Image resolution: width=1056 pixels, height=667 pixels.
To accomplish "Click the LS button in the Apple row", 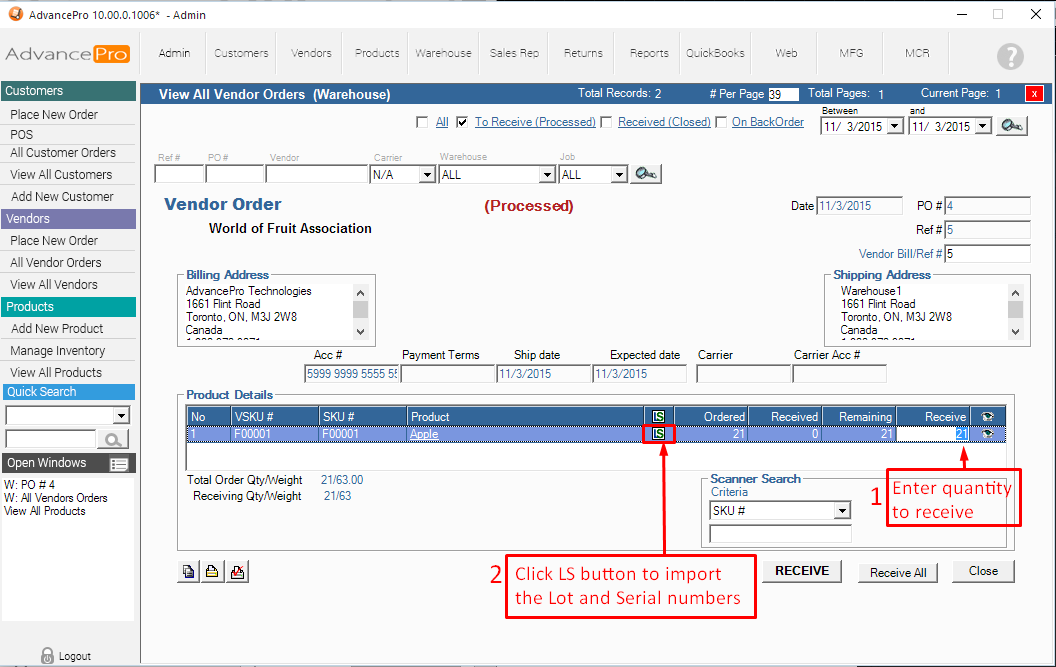I will tap(658, 434).
